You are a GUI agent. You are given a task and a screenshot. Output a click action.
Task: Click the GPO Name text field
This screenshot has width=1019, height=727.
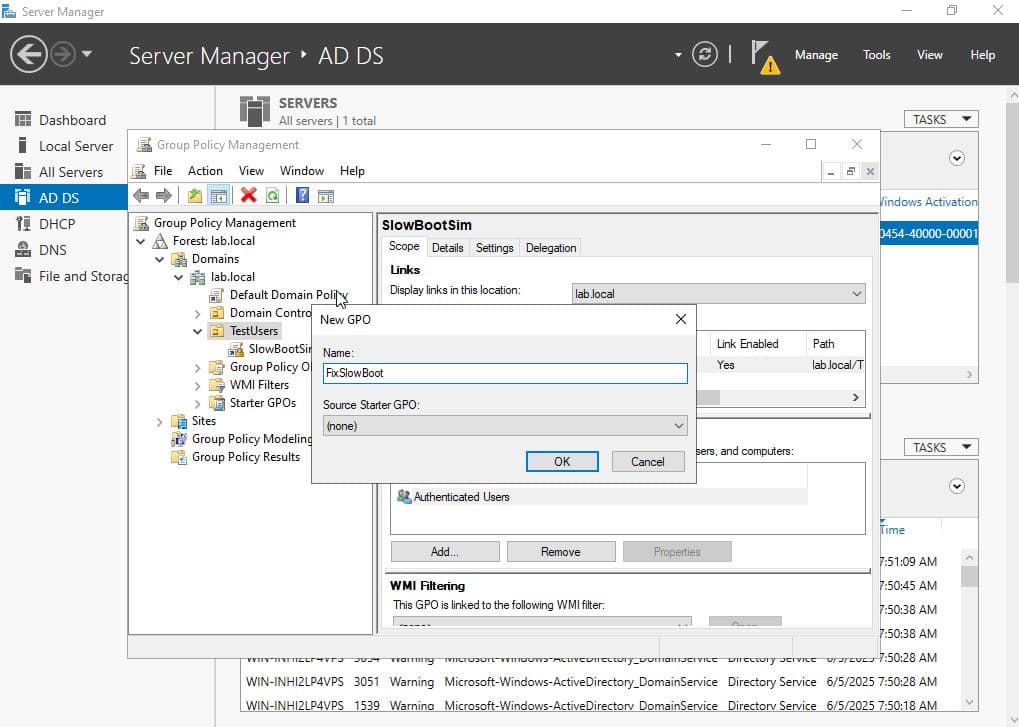click(505, 373)
